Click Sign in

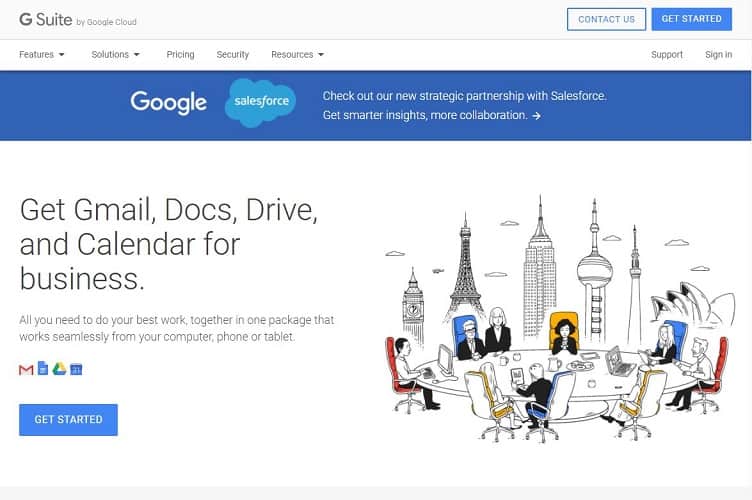(718, 55)
